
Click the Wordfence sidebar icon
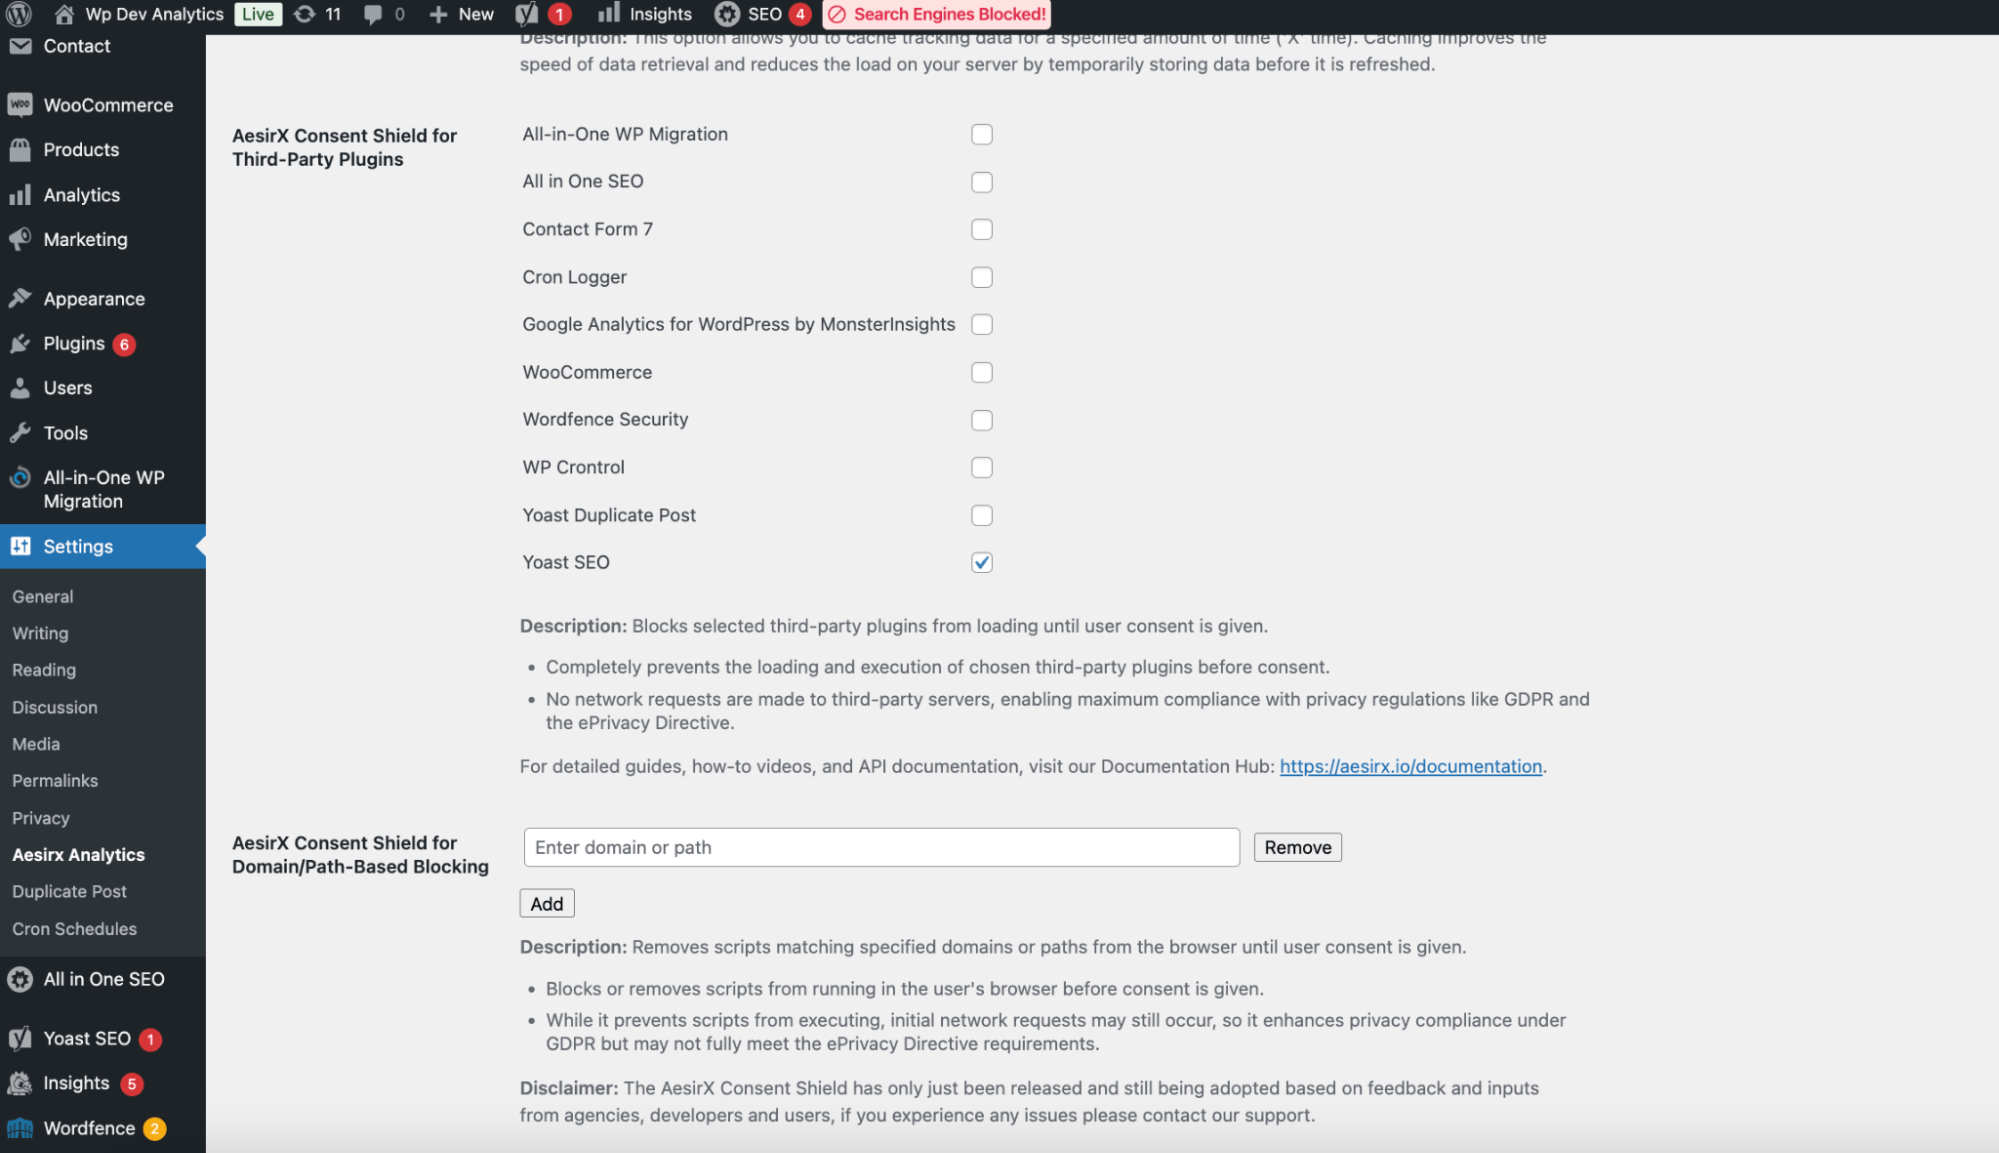[22, 1128]
